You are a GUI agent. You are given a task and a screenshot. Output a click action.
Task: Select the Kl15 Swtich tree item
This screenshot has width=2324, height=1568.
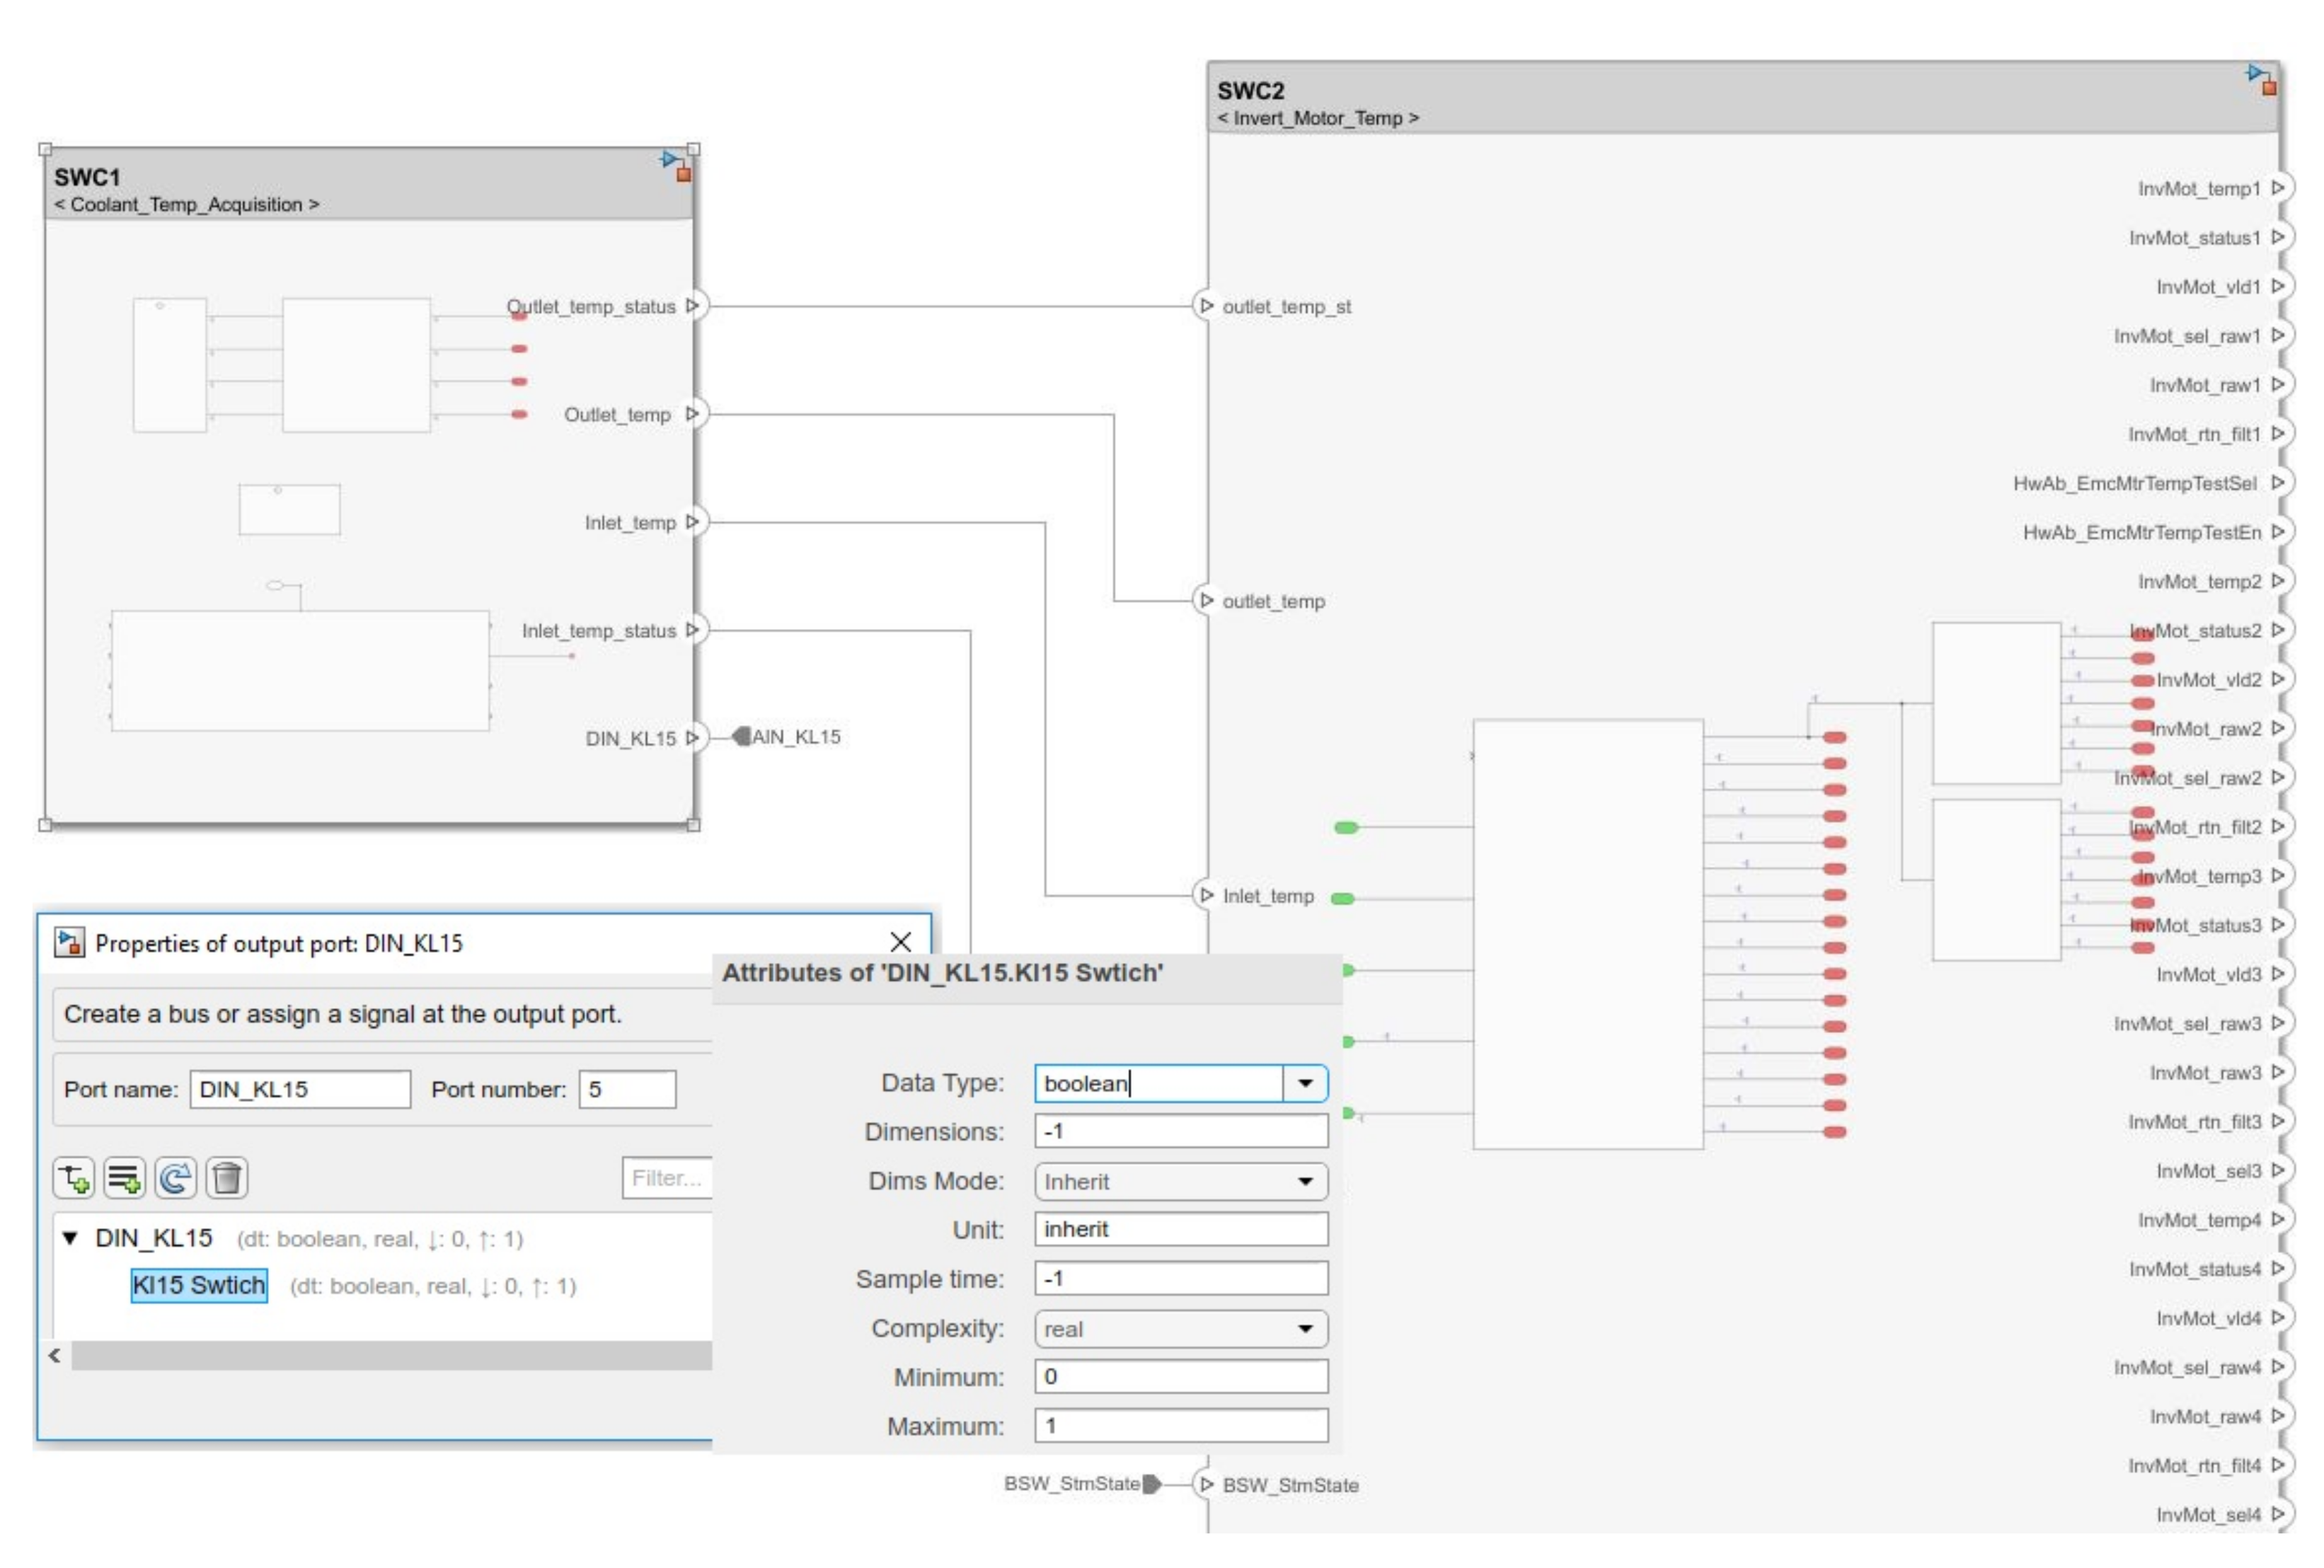click(x=199, y=1286)
